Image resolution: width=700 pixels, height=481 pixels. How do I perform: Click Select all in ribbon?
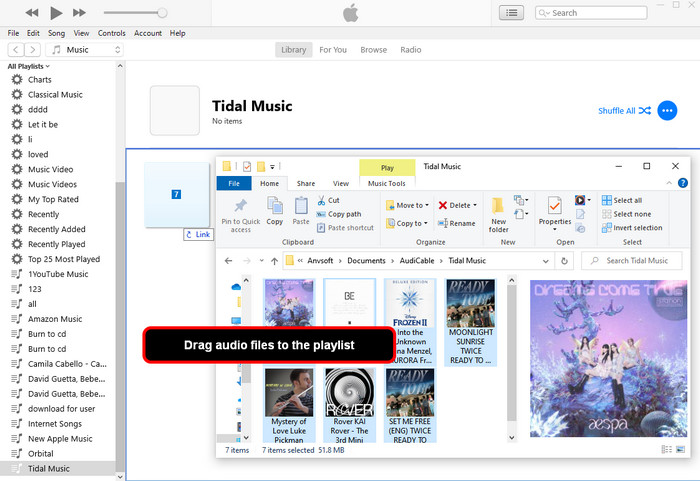click(x=622, y=200)
